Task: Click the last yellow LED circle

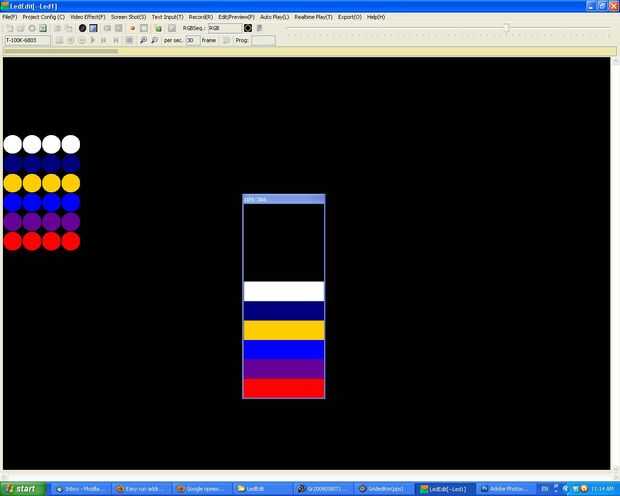Action: (x=71, y=183)
